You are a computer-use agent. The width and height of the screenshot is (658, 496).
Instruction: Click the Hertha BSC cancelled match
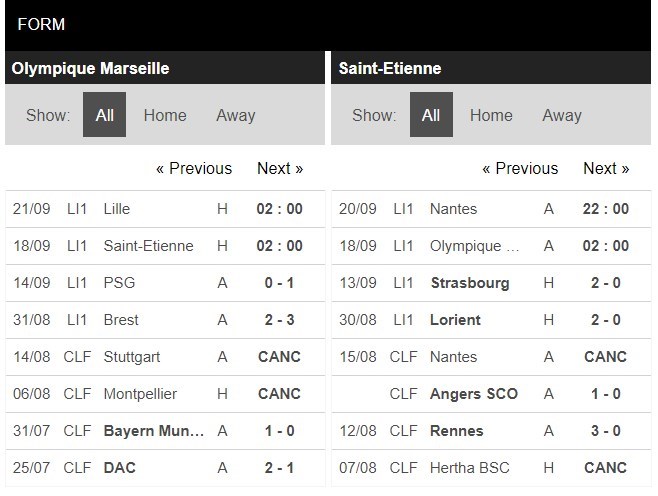coord(605,468)
